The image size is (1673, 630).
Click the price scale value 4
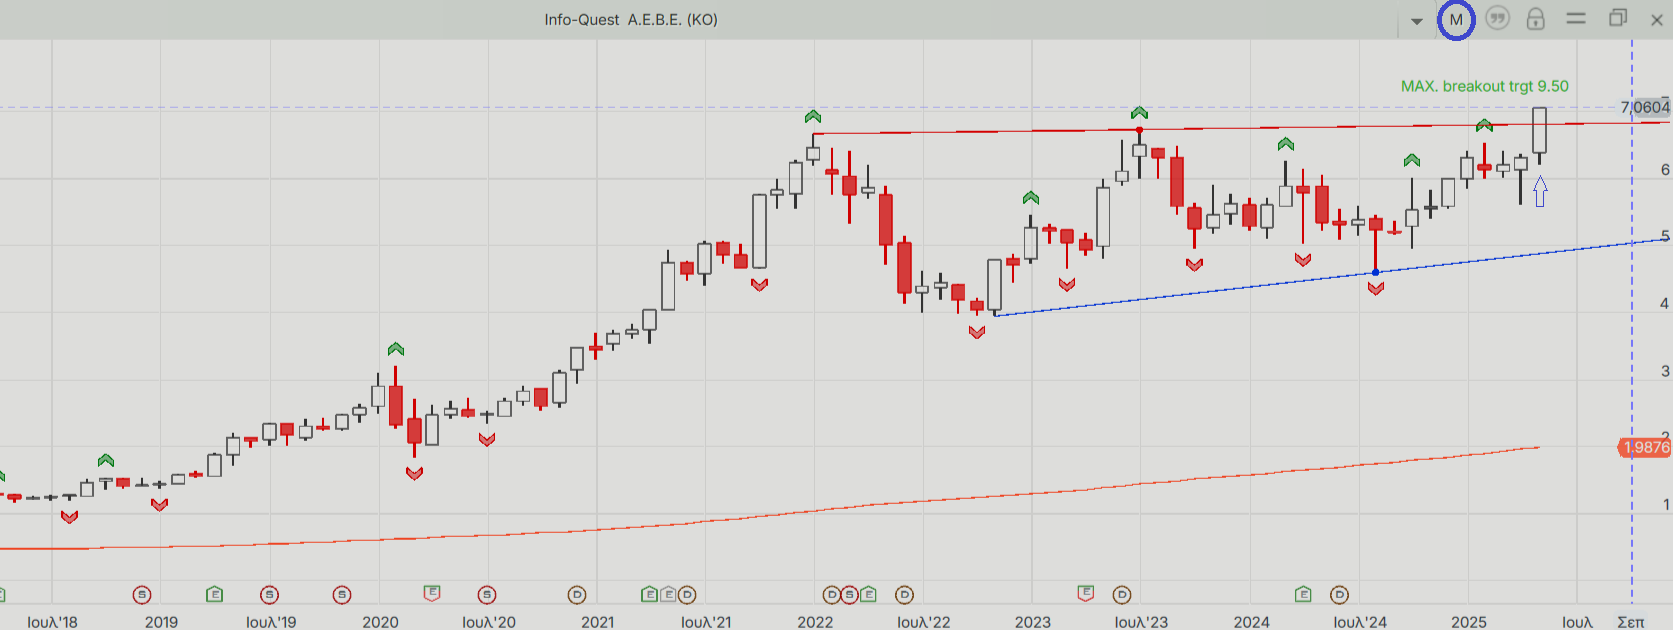pyautogui.click(x=1664, y=303)
